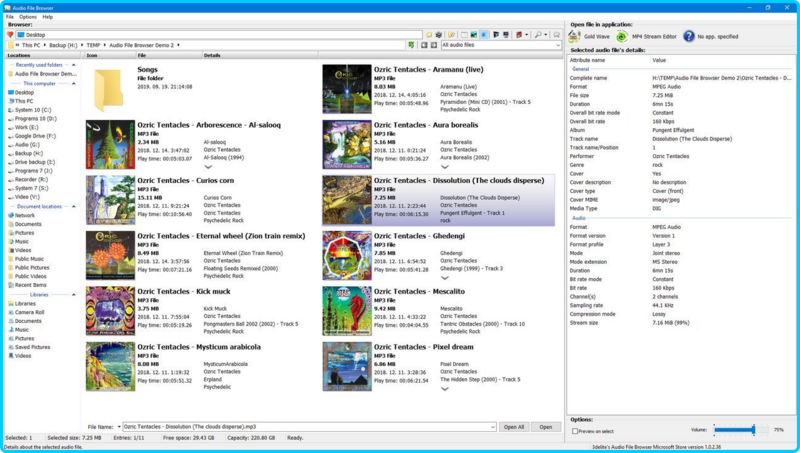Click the magnifying glass search icon

538,35
